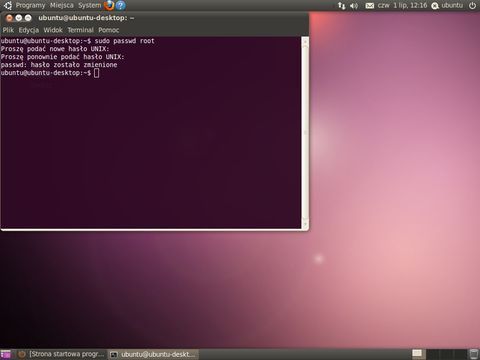Image resolution: width=480 pixels, height=360 pixels.
Task: Open the Edycja menu in terminal
Action: tap(29, 30)
